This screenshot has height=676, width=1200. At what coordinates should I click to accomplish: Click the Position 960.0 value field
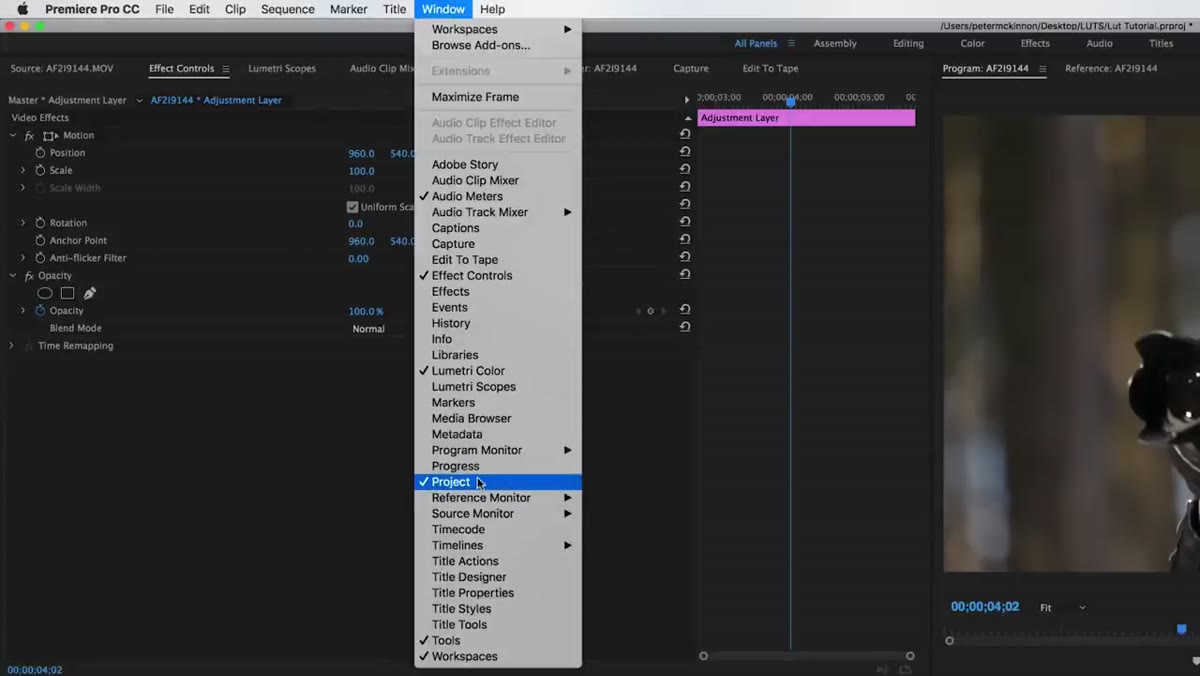(361, 154)
